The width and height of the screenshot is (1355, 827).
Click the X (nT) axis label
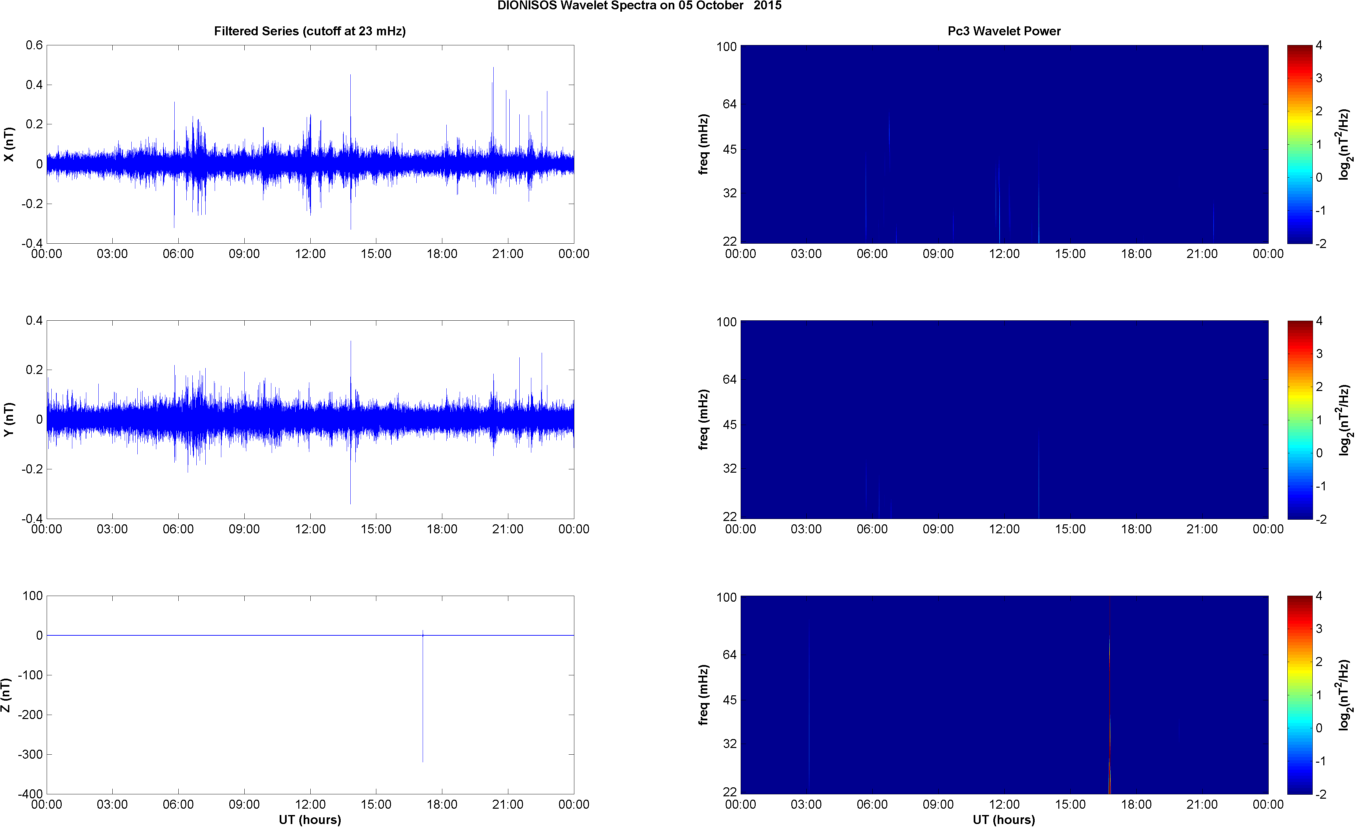click(x=9, y=144)
